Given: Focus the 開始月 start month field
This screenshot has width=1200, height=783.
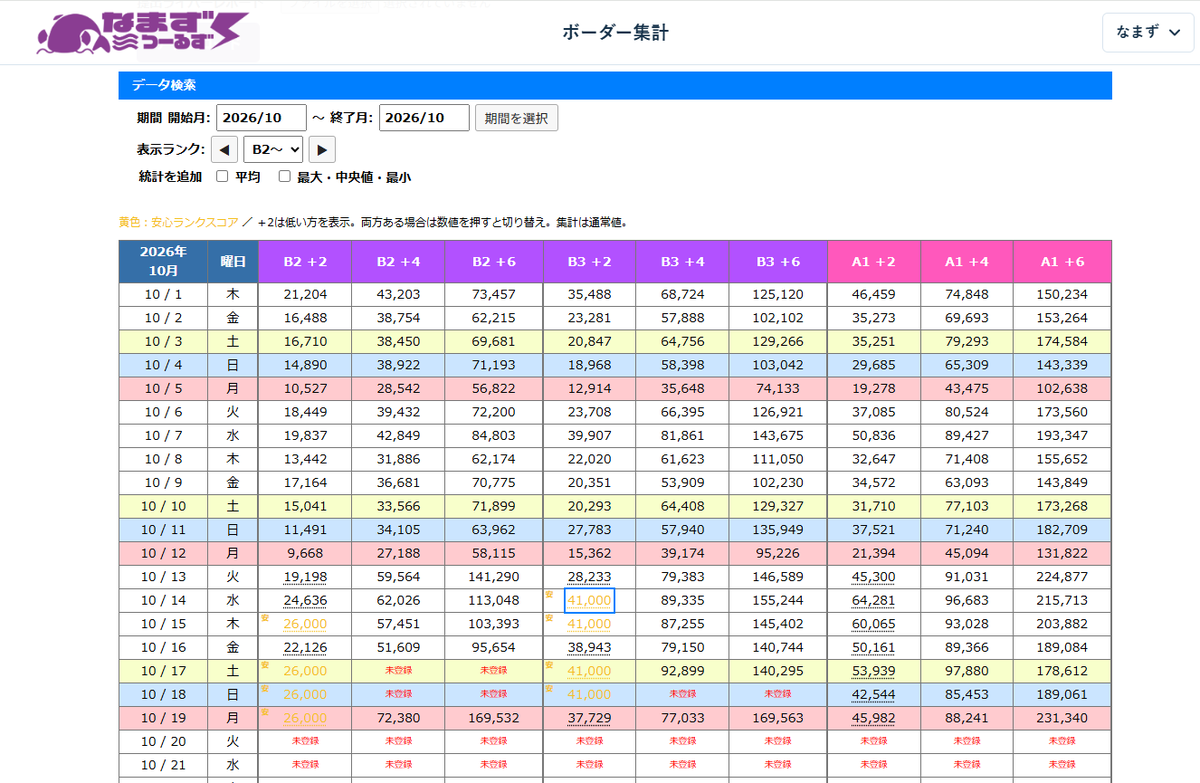Looking at the screenshot, I should point(261,117).
